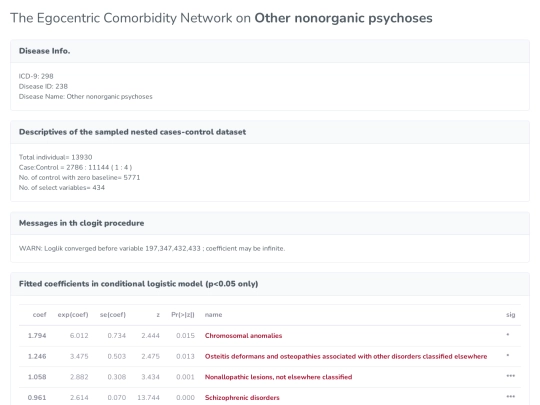Viewport: 540px width, 405px height.
Task: Click the sig column header
Action: pos(510,314)
